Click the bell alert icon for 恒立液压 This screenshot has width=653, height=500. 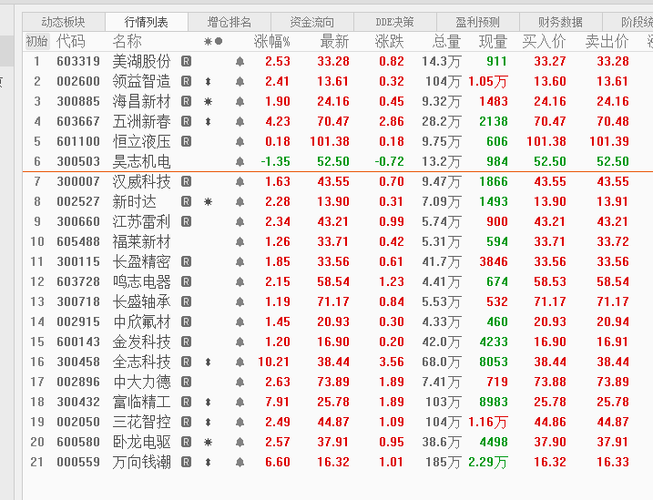(240, 142)
